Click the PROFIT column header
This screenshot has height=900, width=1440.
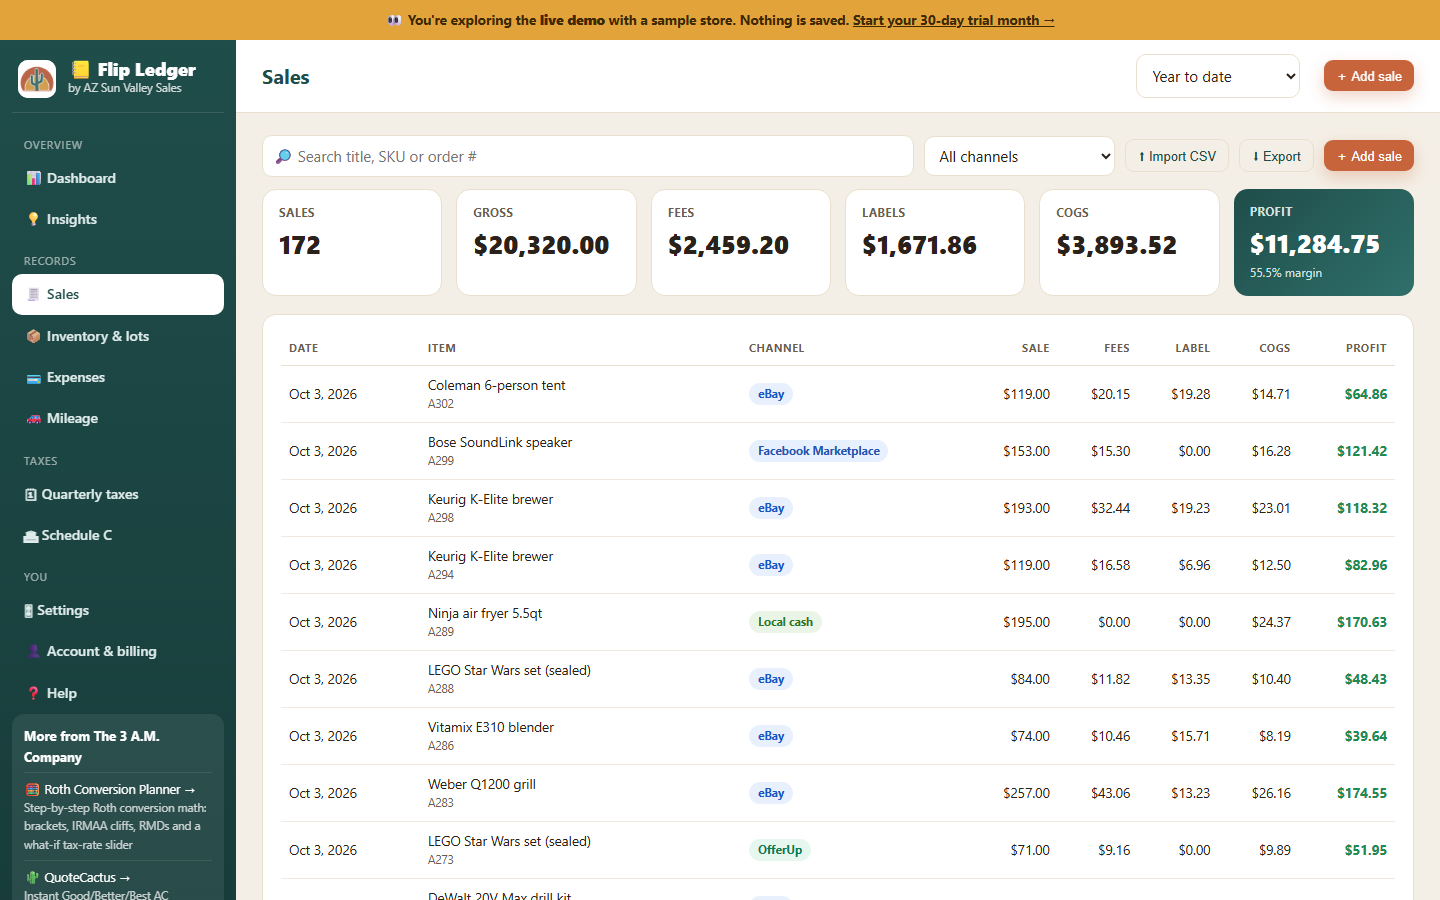point(1366,348)
